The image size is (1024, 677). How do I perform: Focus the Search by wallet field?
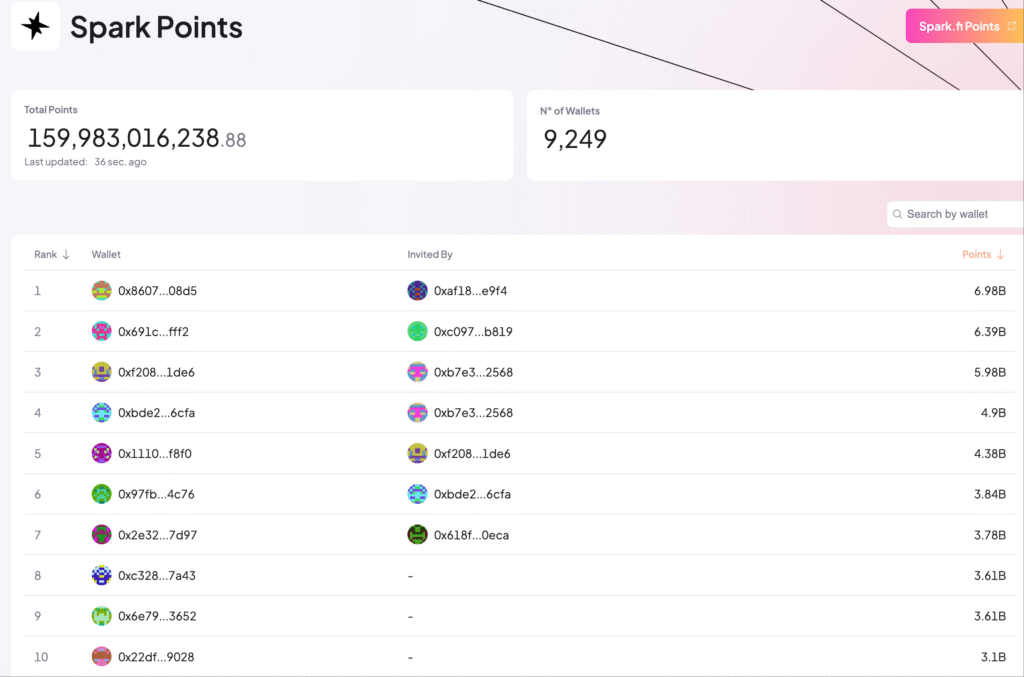[955, 214]
